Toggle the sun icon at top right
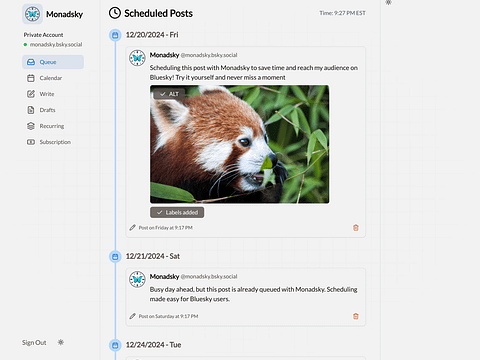 coord(388,2)
